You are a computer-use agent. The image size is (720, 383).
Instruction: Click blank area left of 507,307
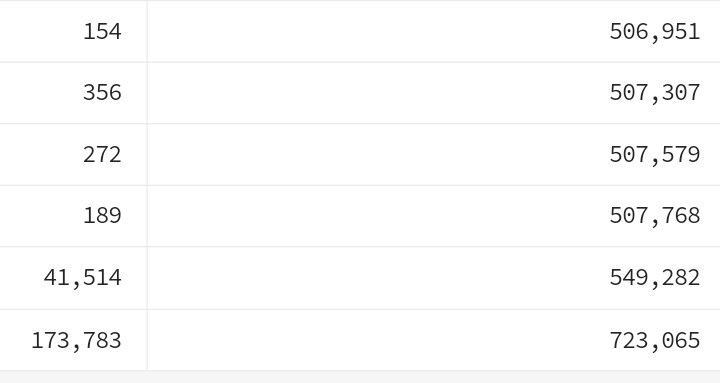[x=377, y=93]
